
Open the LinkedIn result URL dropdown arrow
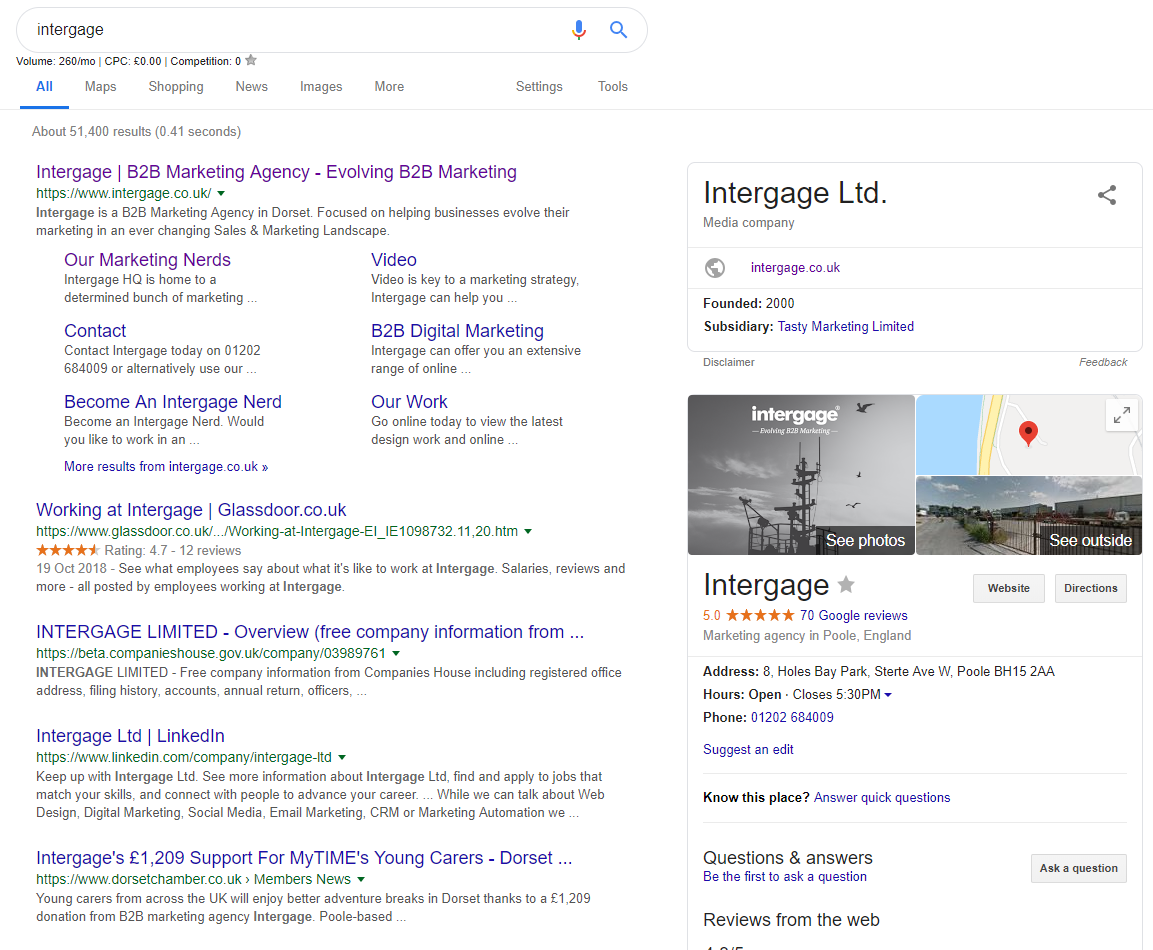341,757
